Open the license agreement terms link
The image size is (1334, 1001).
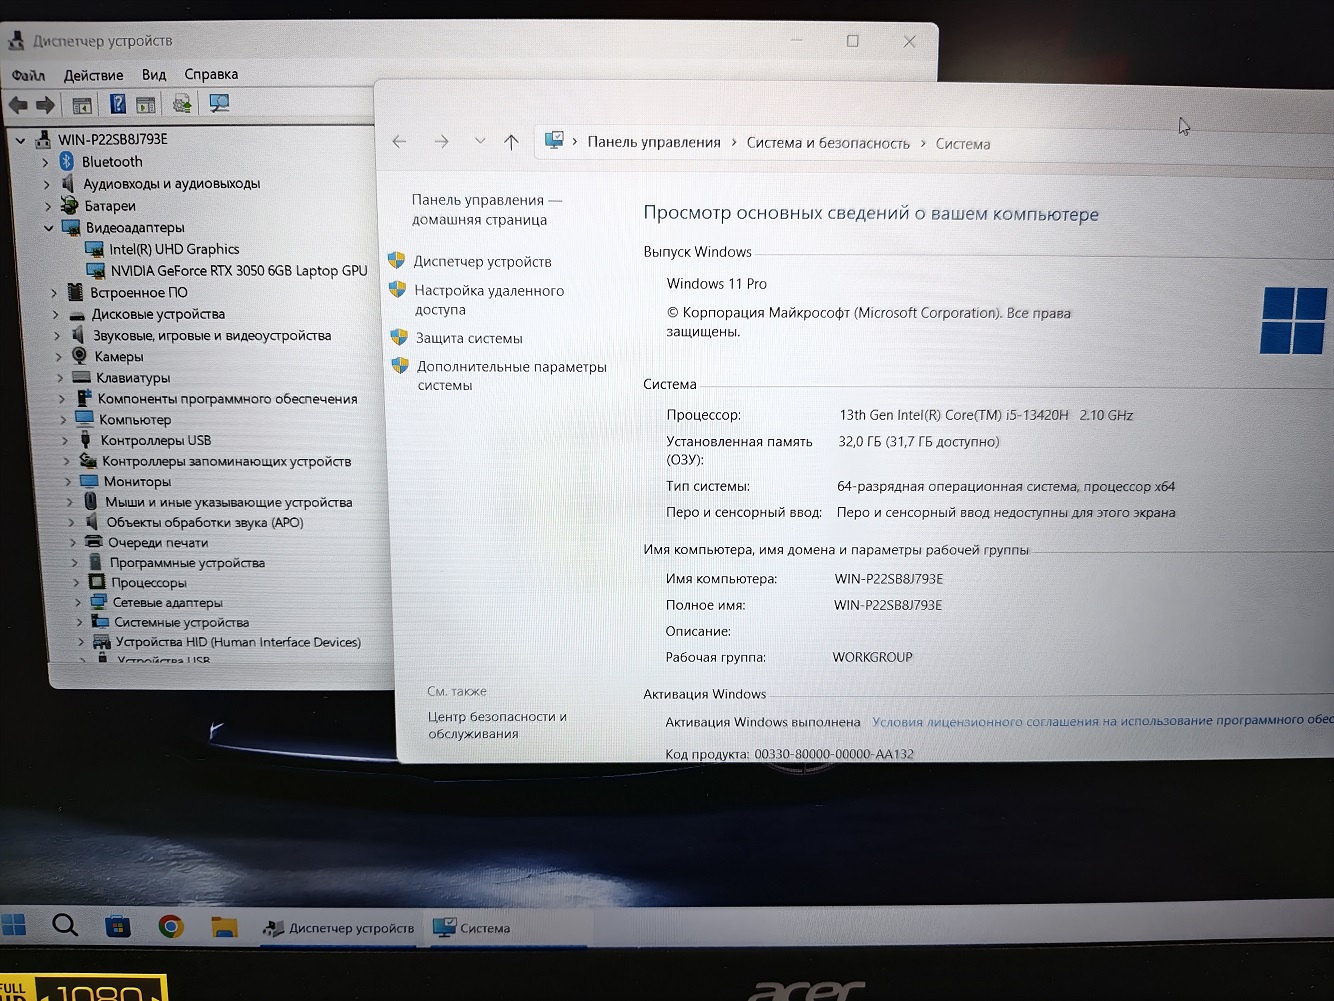1102,721
